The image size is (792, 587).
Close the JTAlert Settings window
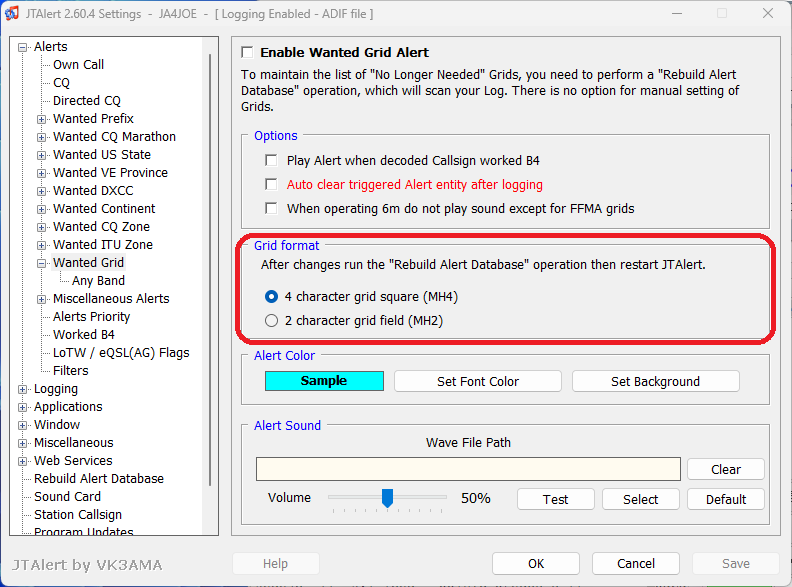(768, 14)
